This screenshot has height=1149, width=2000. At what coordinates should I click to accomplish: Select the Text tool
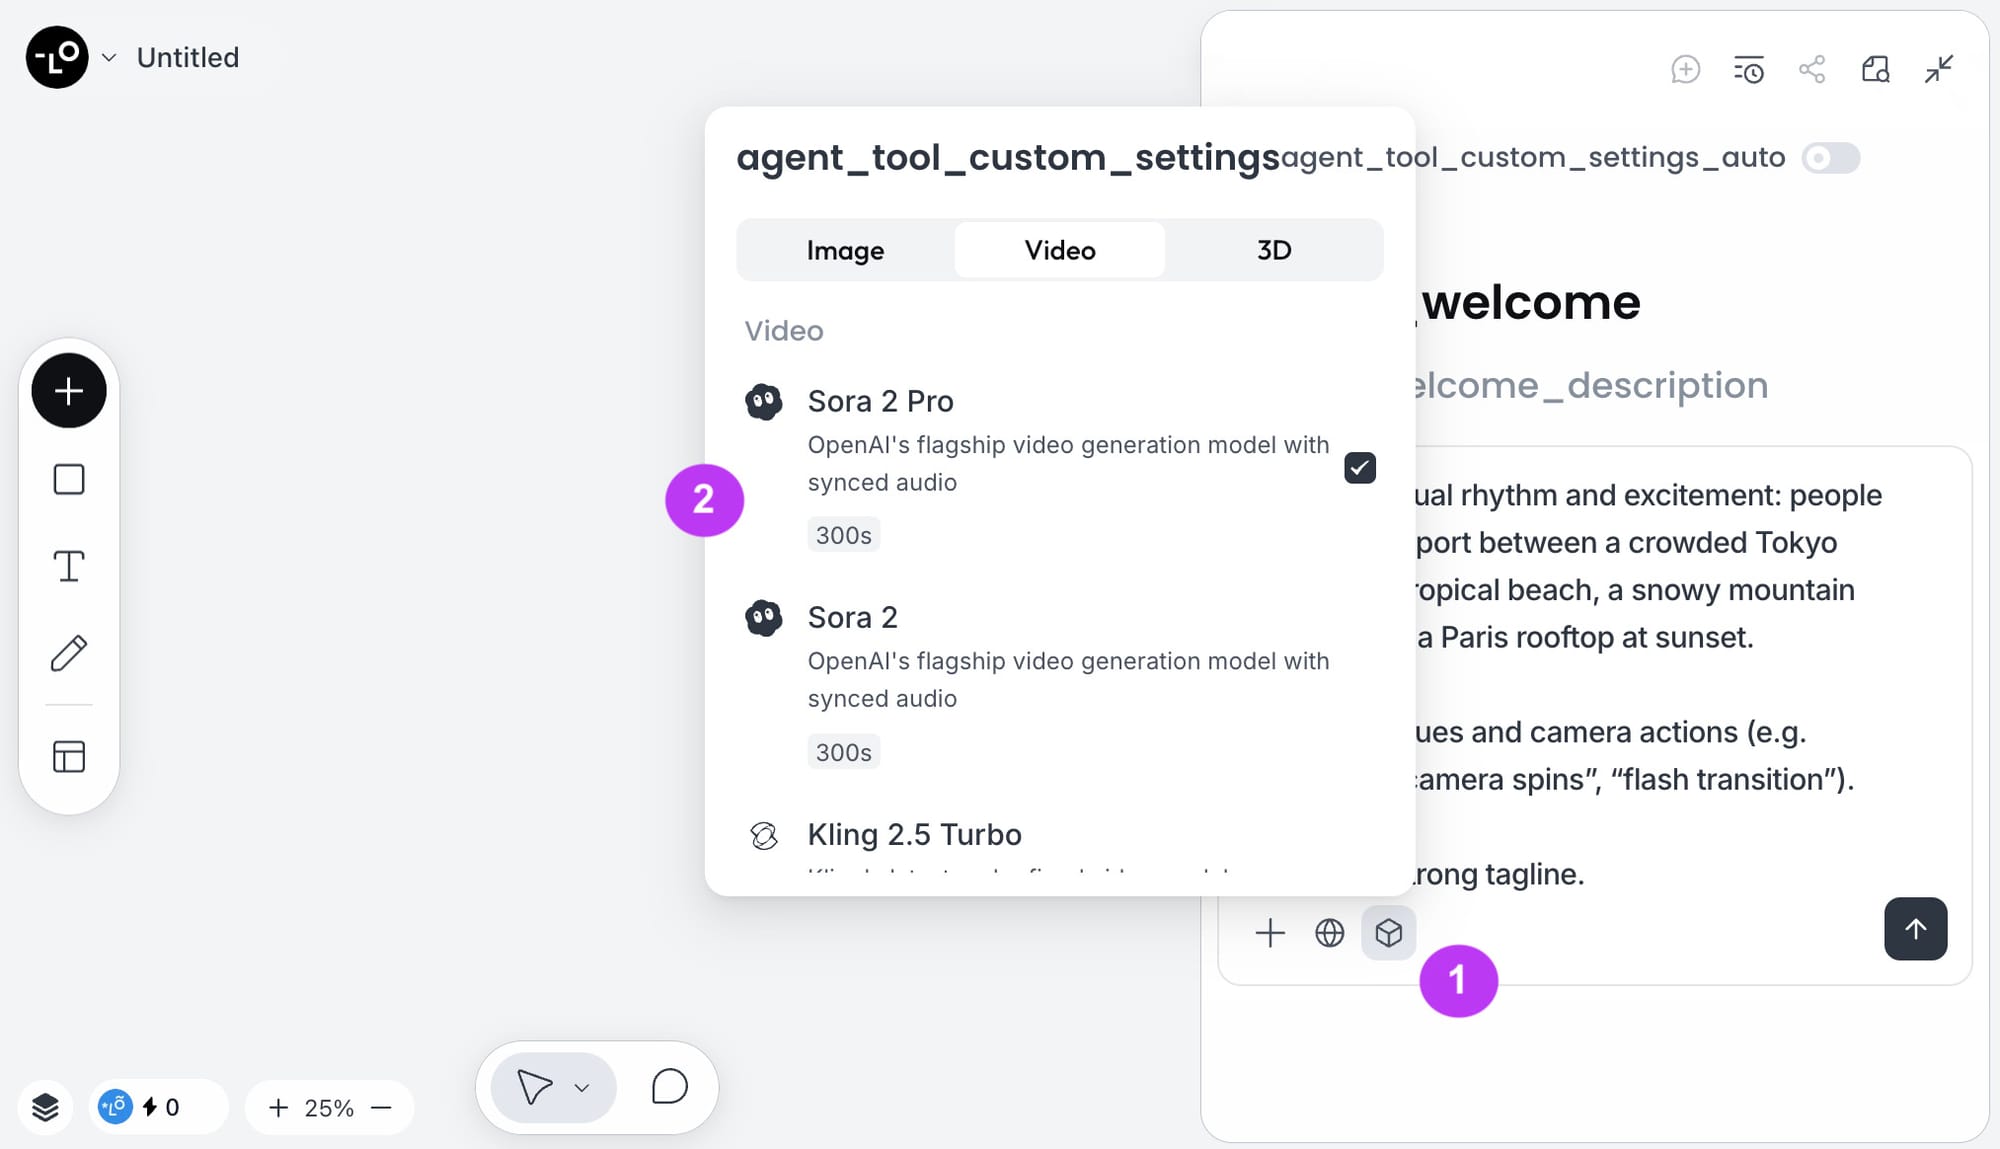point(68,567)
